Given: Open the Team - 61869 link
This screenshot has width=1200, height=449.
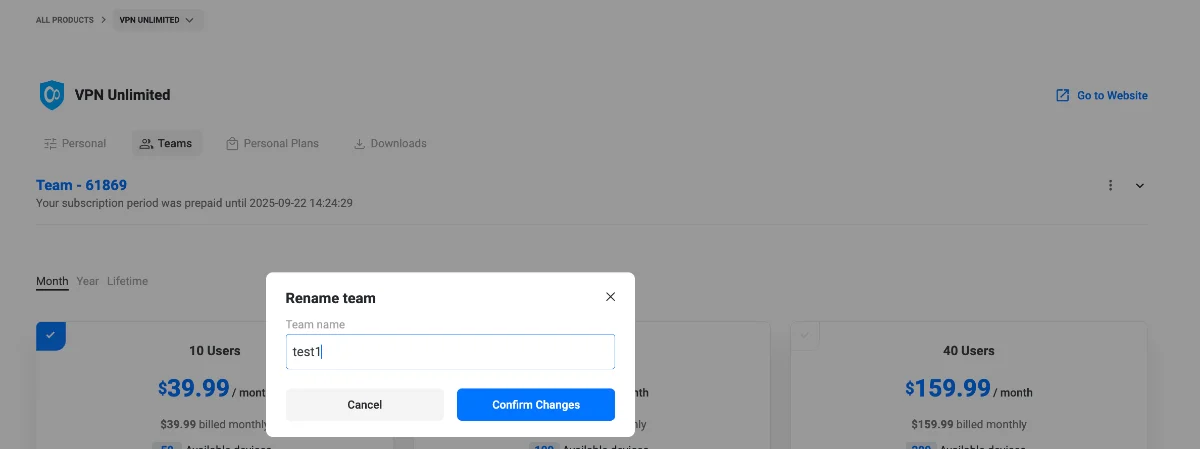Looking at the screenshot, I should [81, 185].
